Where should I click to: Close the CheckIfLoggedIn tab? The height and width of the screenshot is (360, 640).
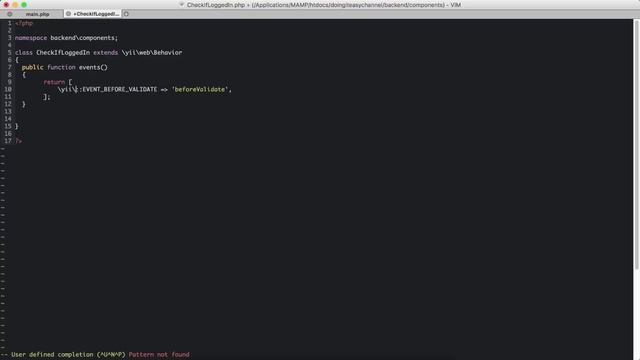coord(69,14)
